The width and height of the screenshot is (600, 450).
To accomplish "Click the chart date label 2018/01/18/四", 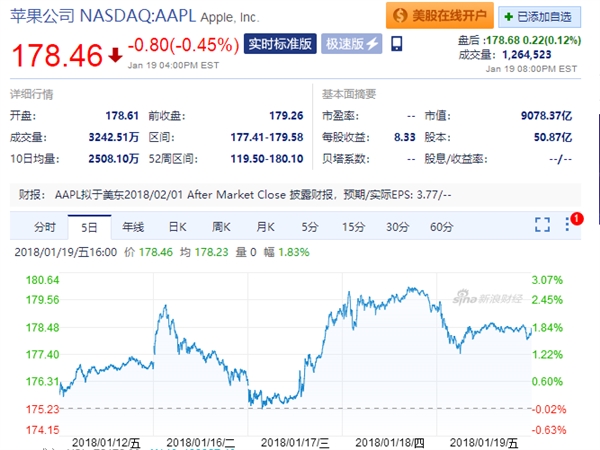I will pyautogui.click(x=390, y=443).
